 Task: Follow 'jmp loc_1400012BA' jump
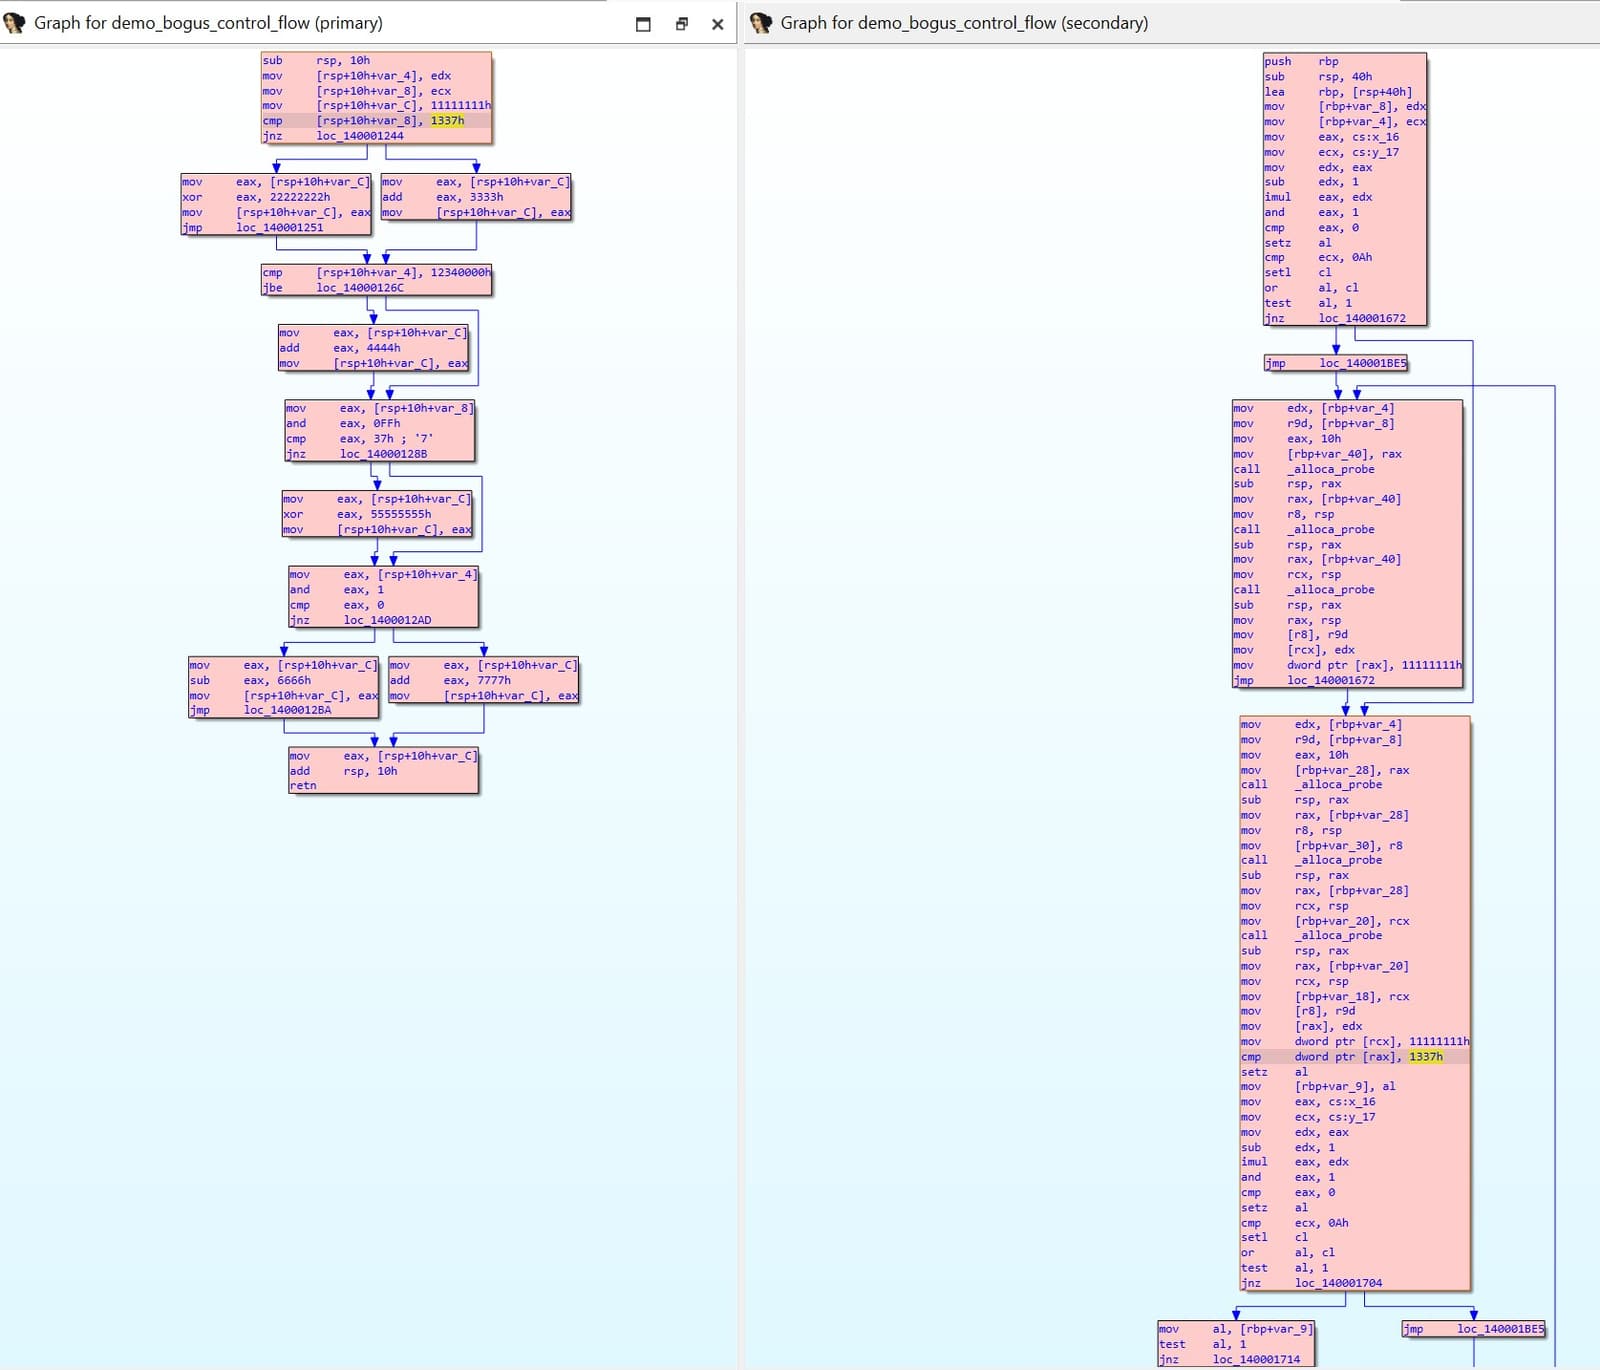point(261,710)
